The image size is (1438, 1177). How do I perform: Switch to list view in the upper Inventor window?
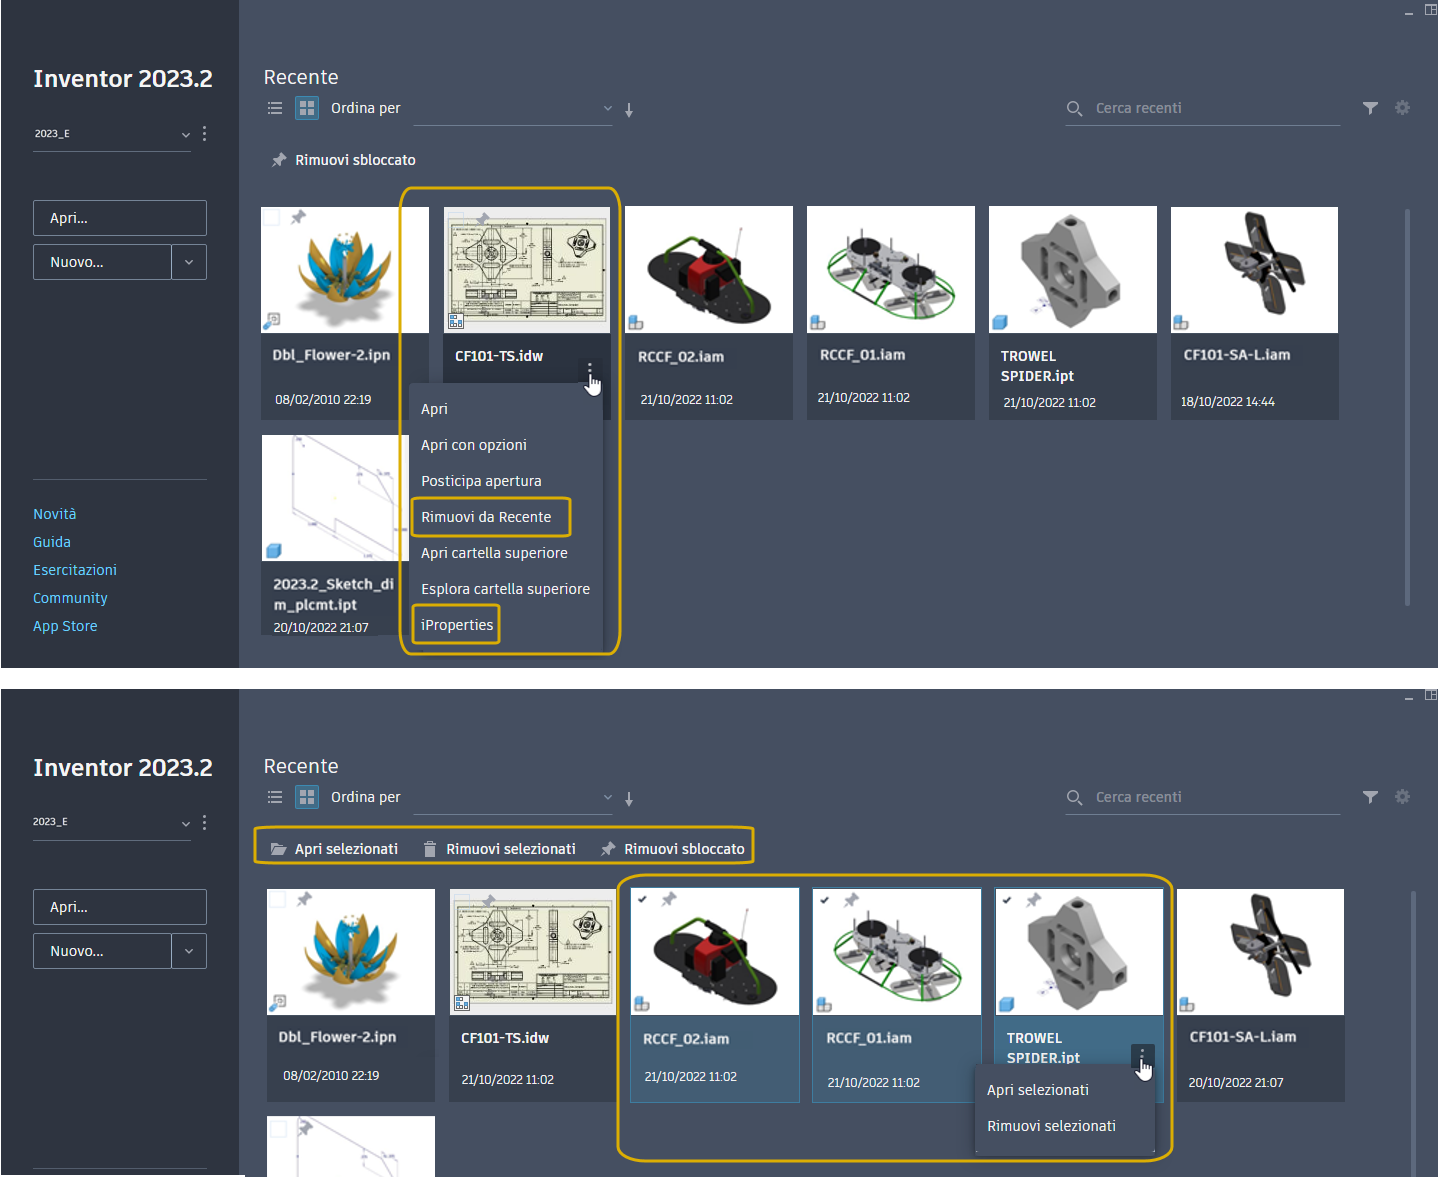click(275, 108)
